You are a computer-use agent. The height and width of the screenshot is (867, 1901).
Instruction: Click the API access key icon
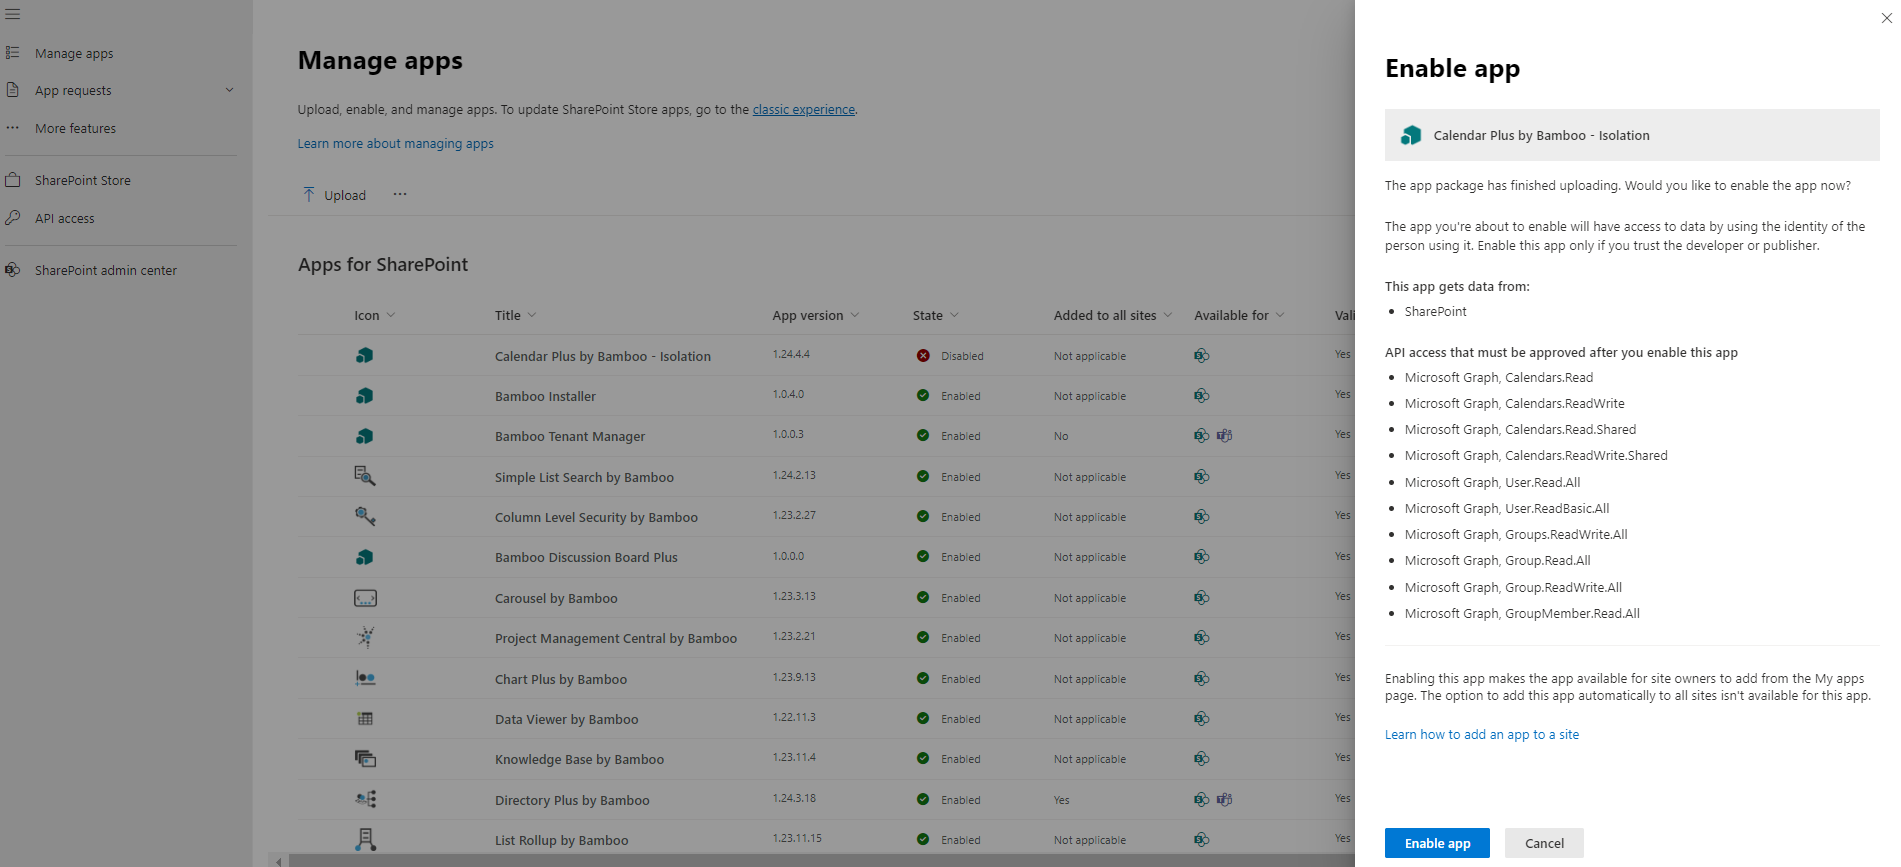click(x=13, y=218)
